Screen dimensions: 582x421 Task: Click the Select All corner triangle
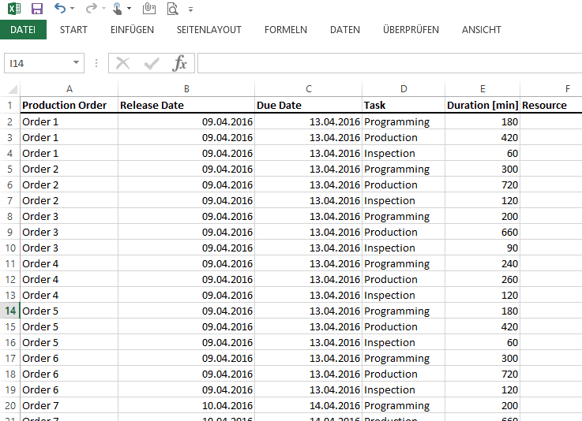click(x=12, y=89)
